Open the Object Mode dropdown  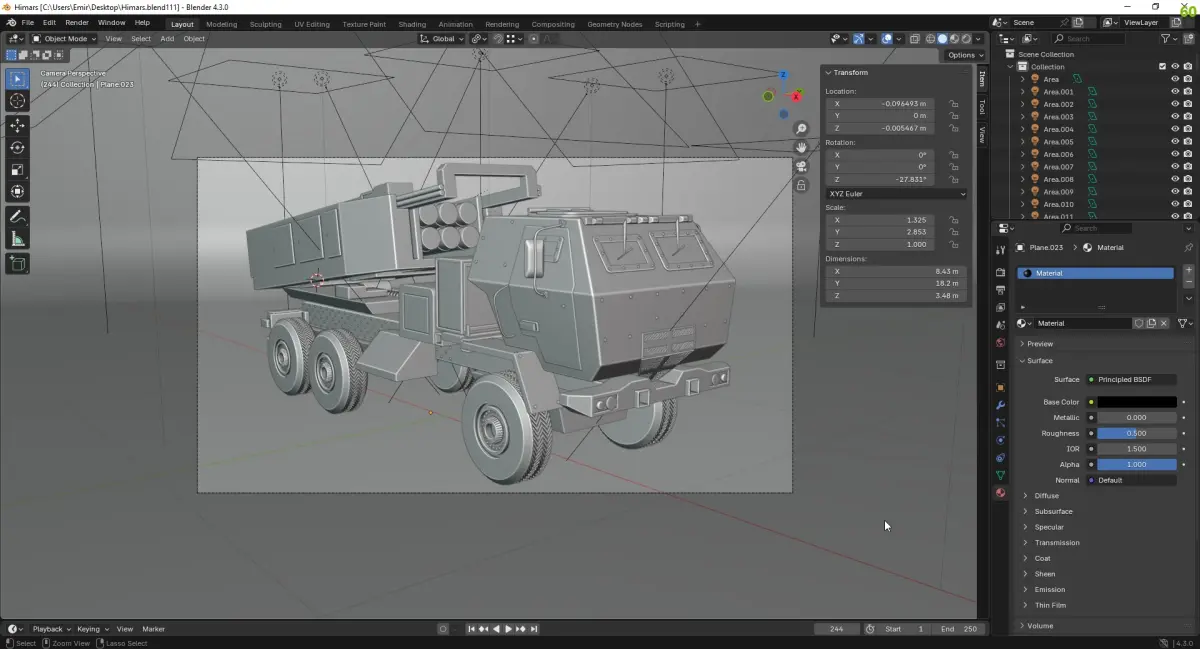[x=64, y=39]
